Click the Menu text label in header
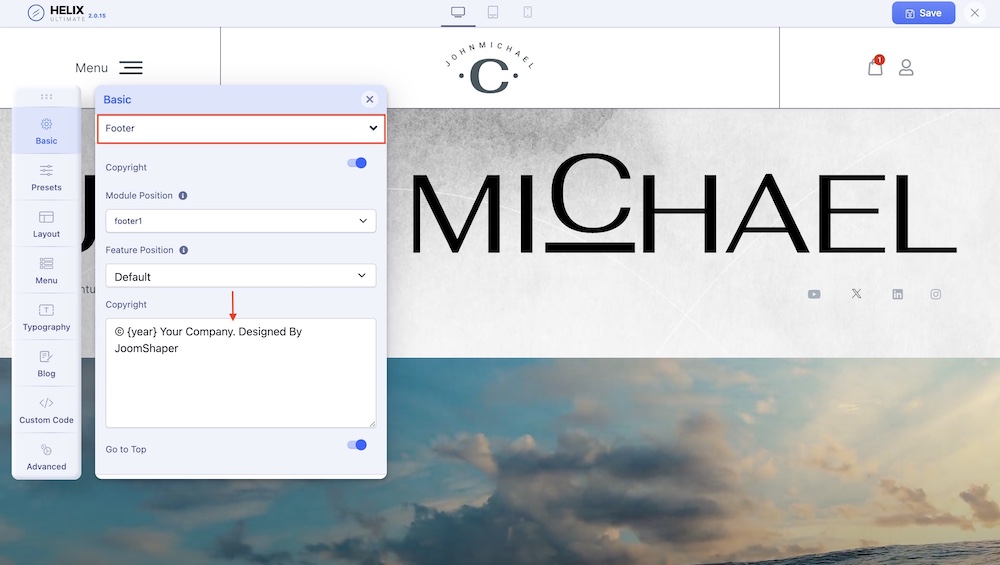The image size is (1000, 565). pyautogui.click(x=91, y=68)
